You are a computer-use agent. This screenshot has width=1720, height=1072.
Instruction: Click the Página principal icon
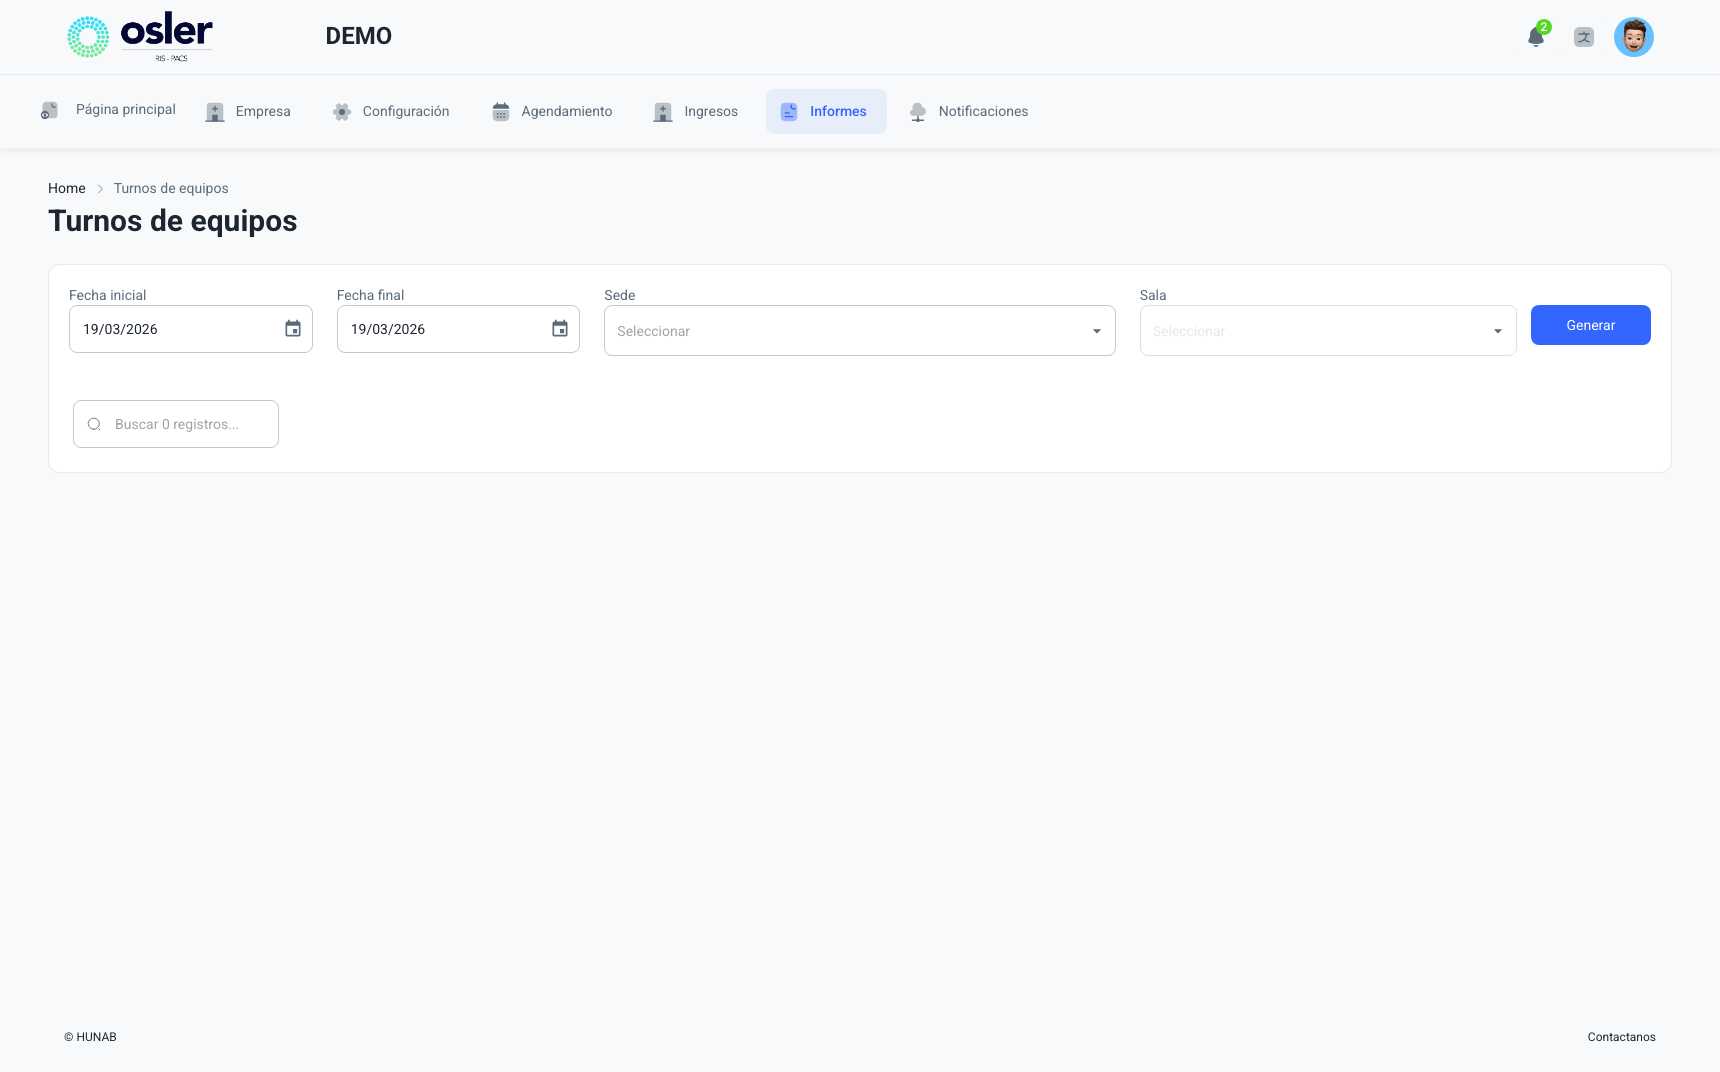pos(49,110)
